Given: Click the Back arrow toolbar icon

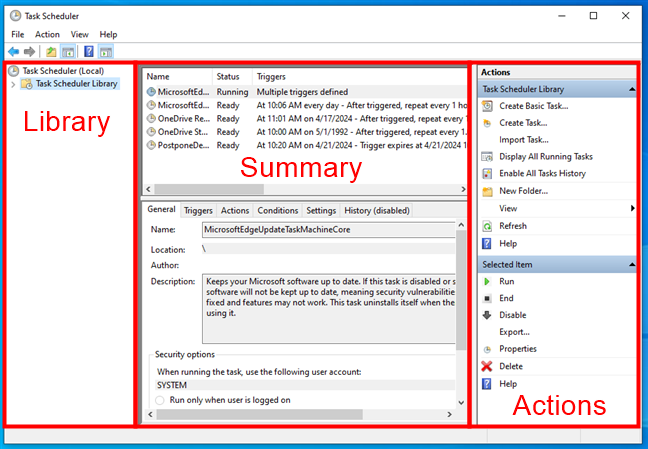Looking at the screenshot, I should pos(13,52).
